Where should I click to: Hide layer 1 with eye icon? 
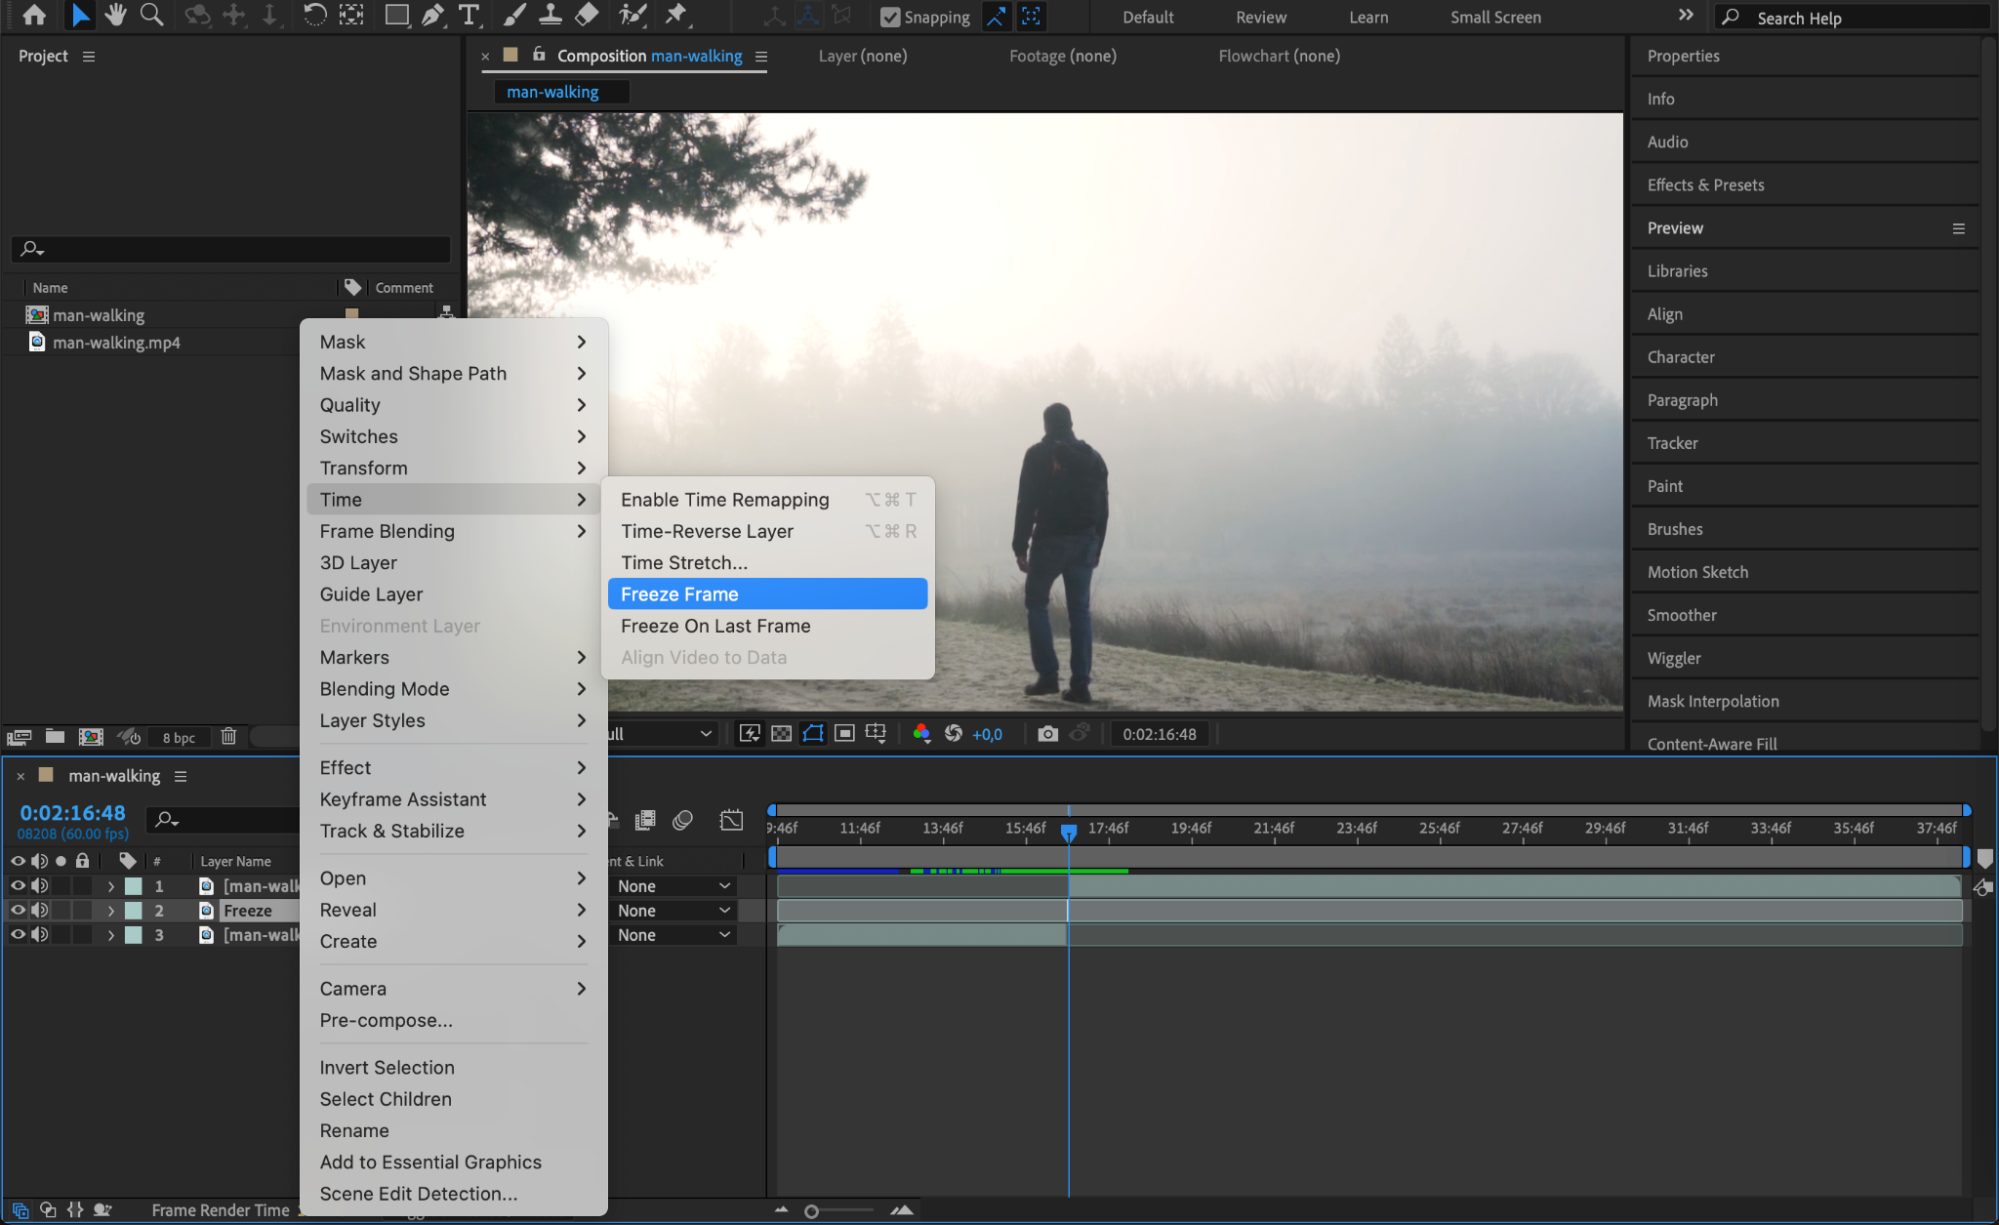pos(18,886)
